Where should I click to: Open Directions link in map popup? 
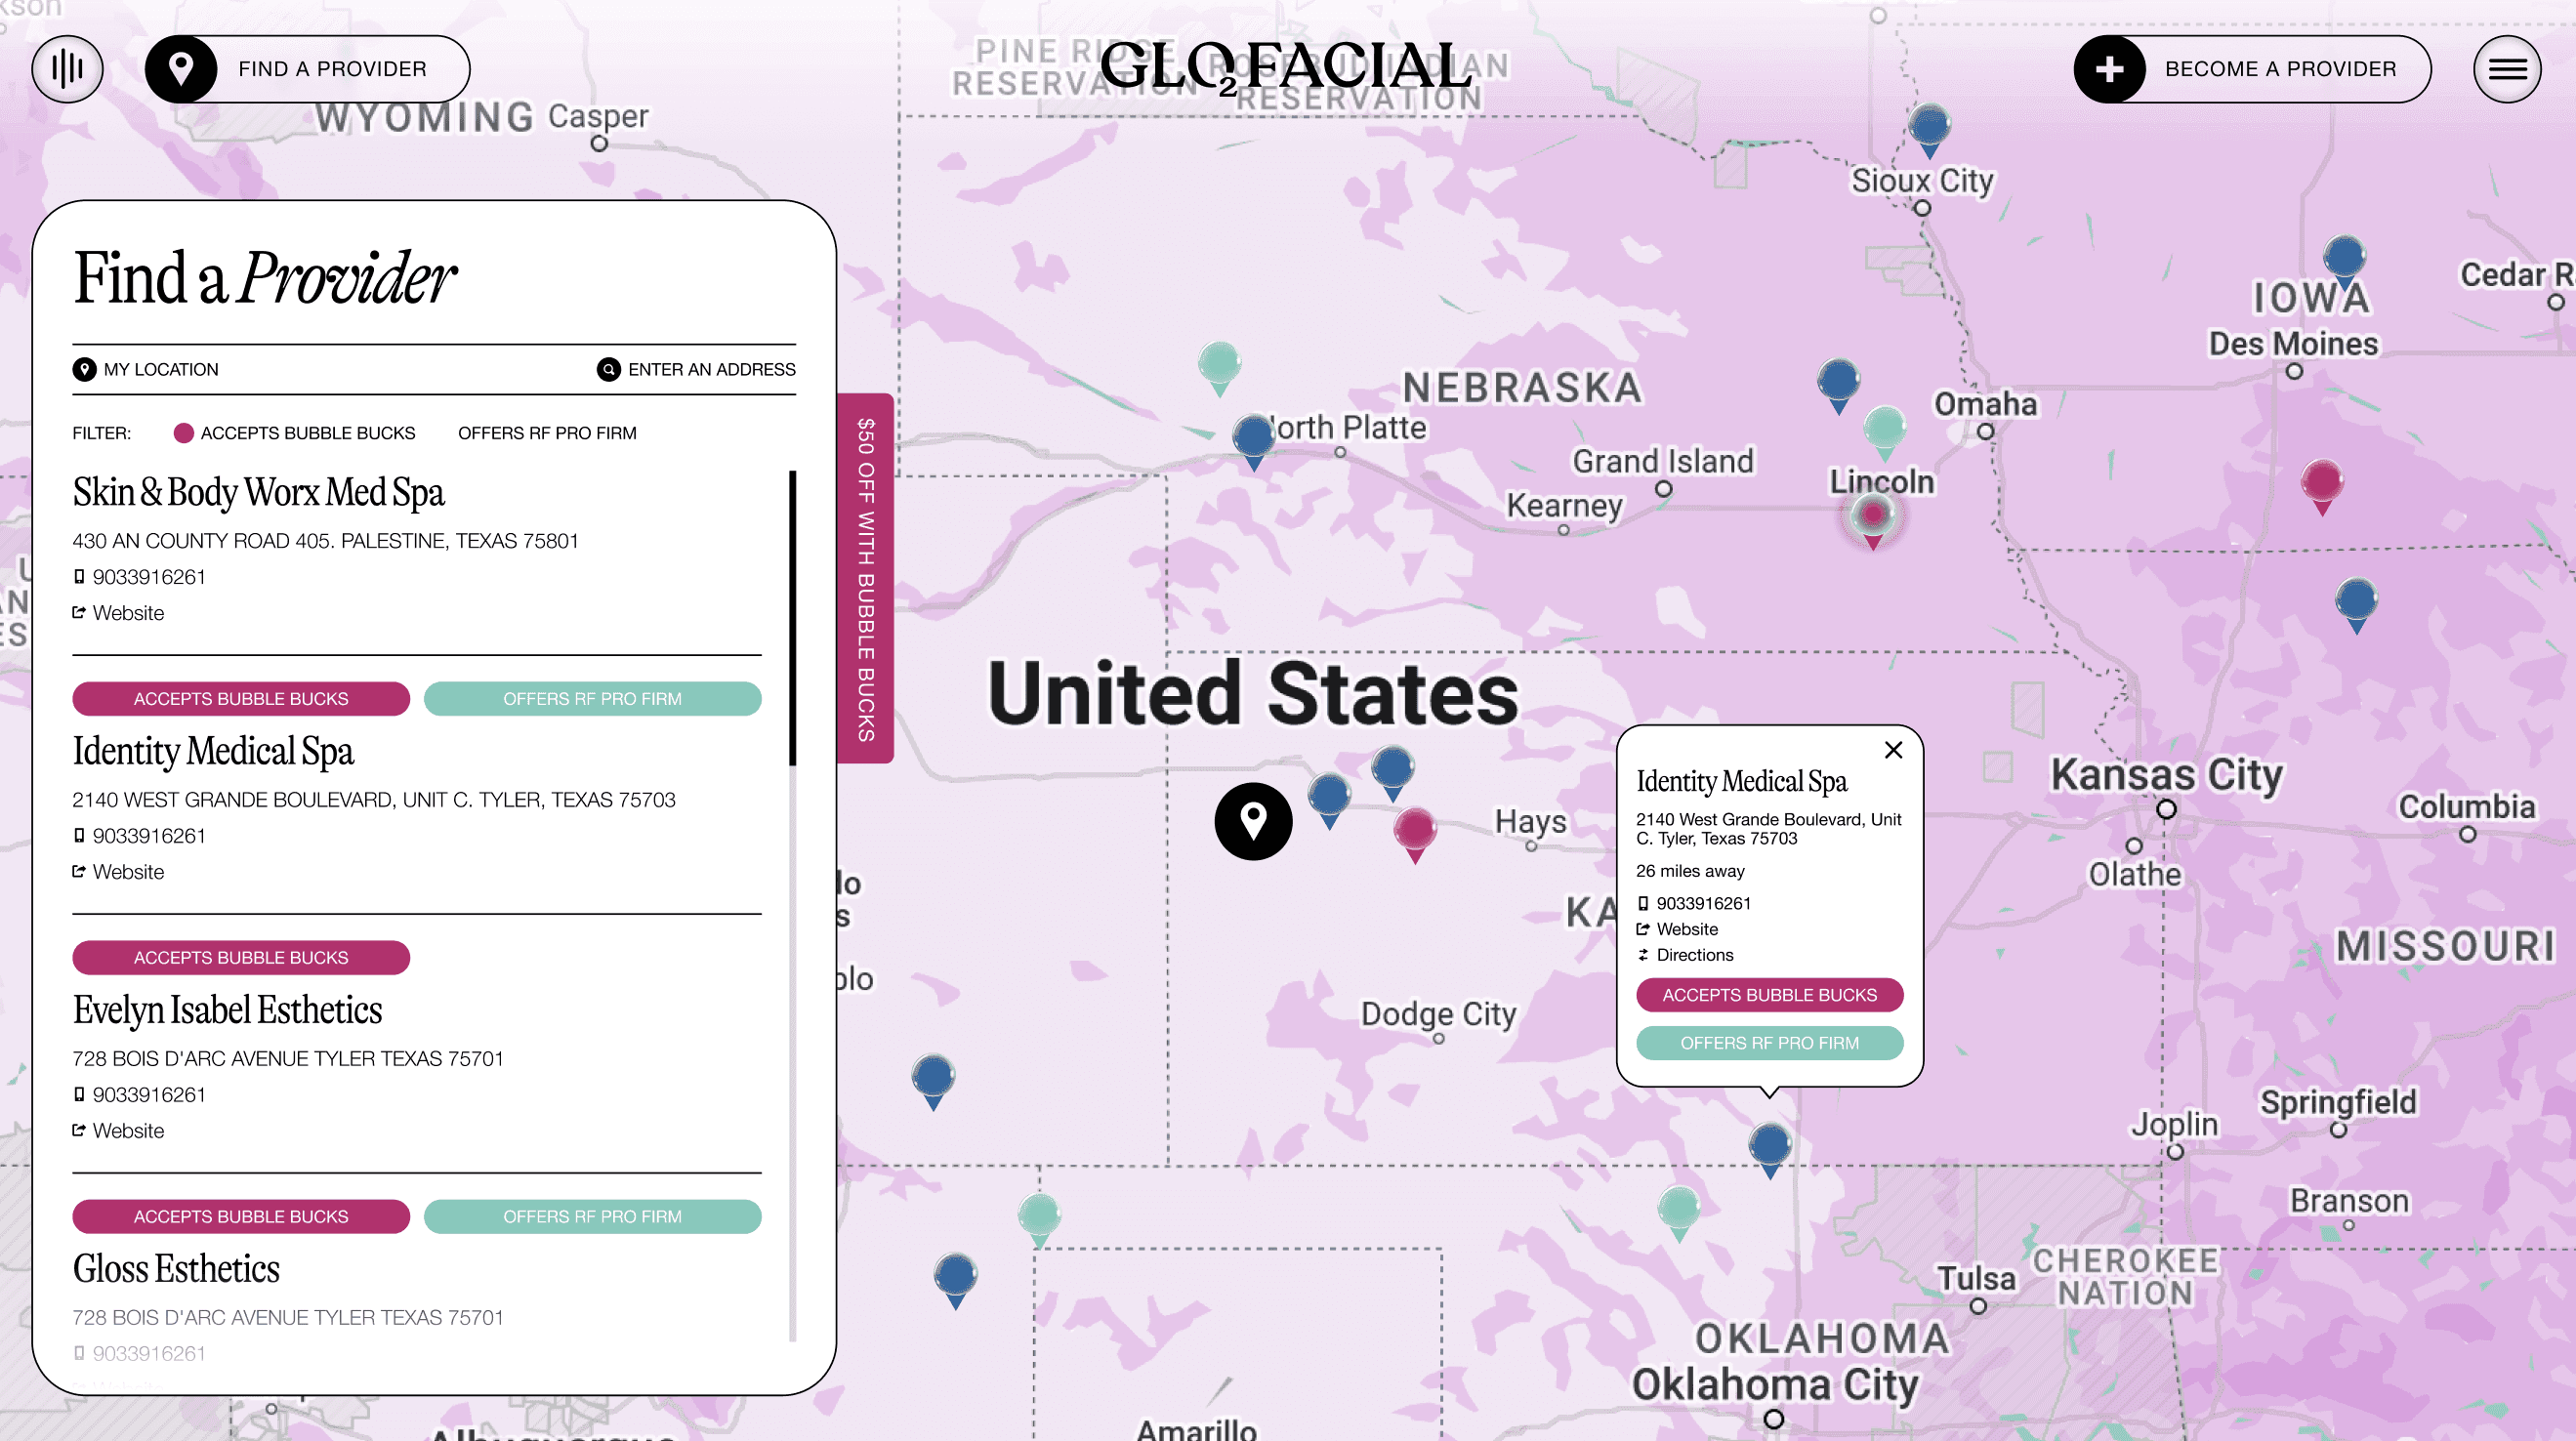(x=1685, y=955)
